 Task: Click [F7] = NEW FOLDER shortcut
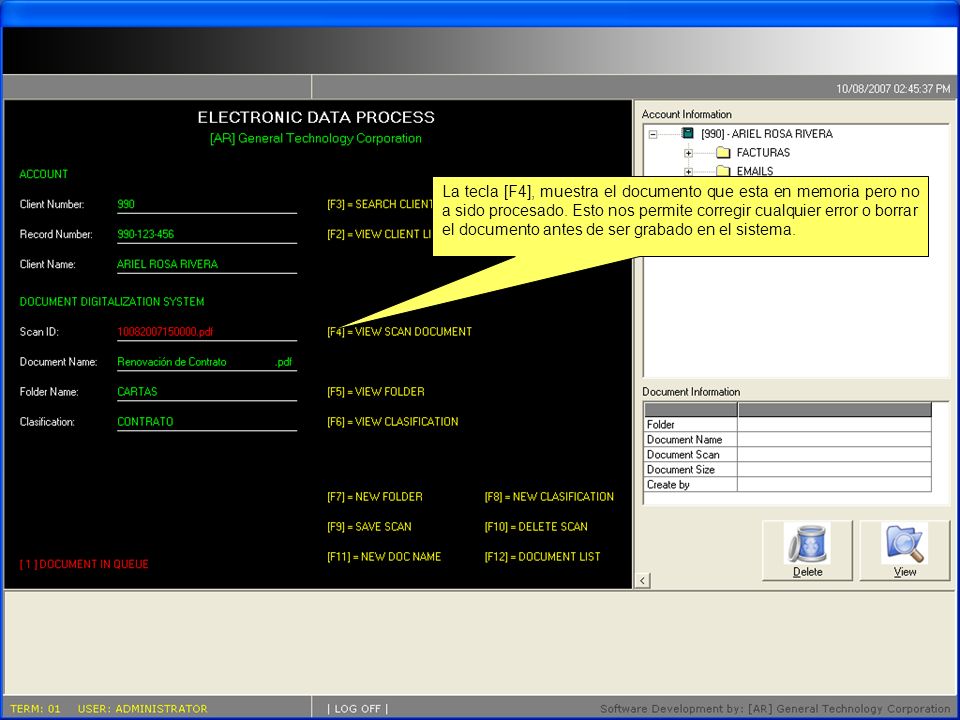point(375,497)
